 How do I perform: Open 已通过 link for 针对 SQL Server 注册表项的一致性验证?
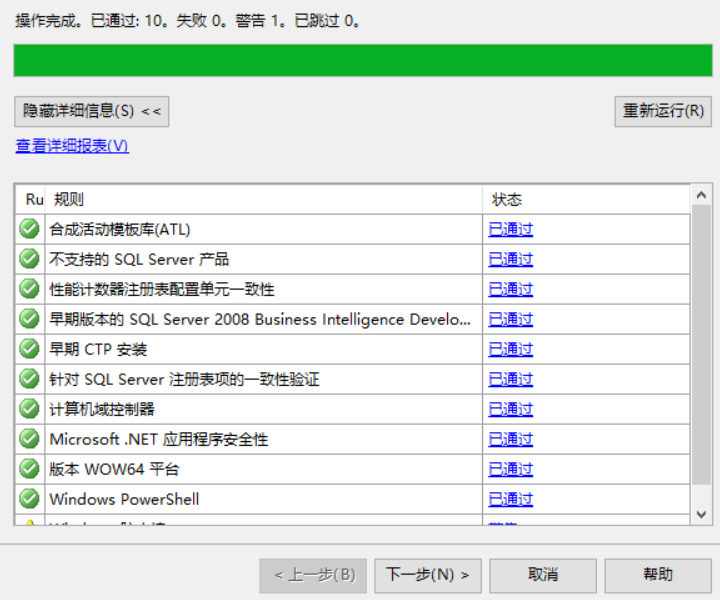pos(511,379)
